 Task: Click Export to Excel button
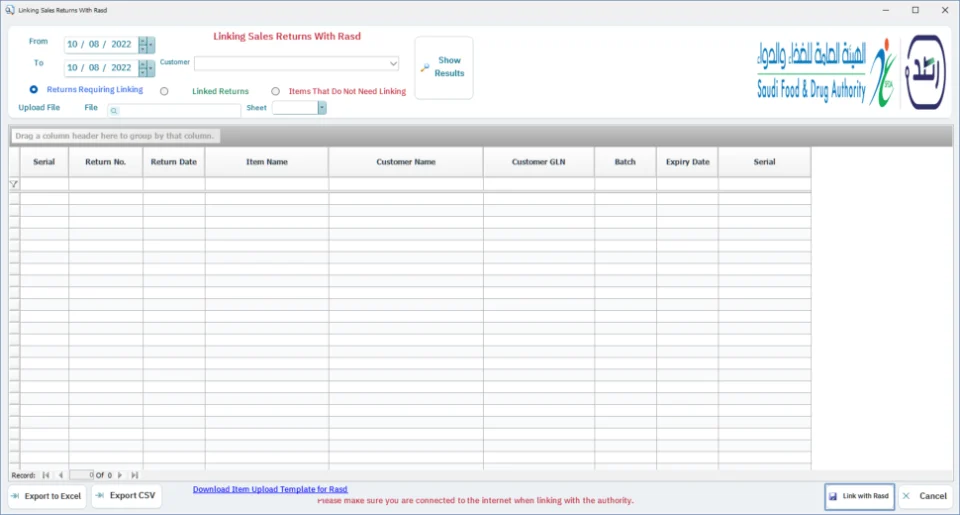[x=47, y=496]
